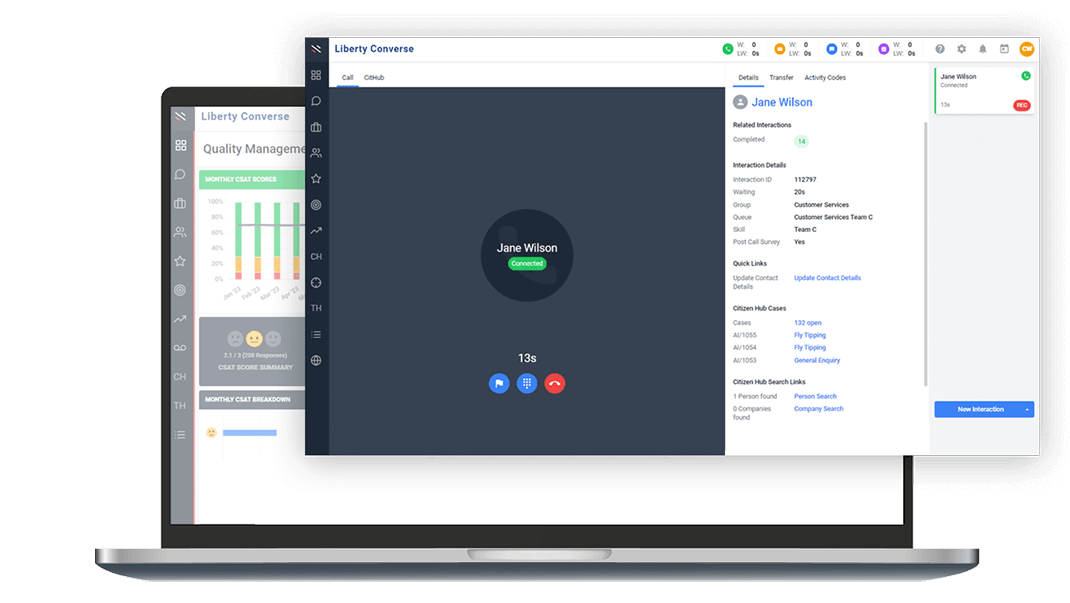Select the dialpad icon below the call timer
Screen dimensions: 1070x603
pyautogui.click(x=527, y=383)
